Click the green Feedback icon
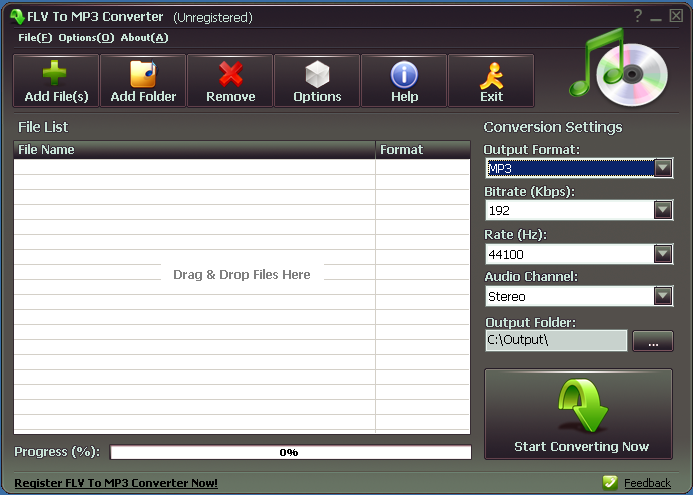 point(610,483)
